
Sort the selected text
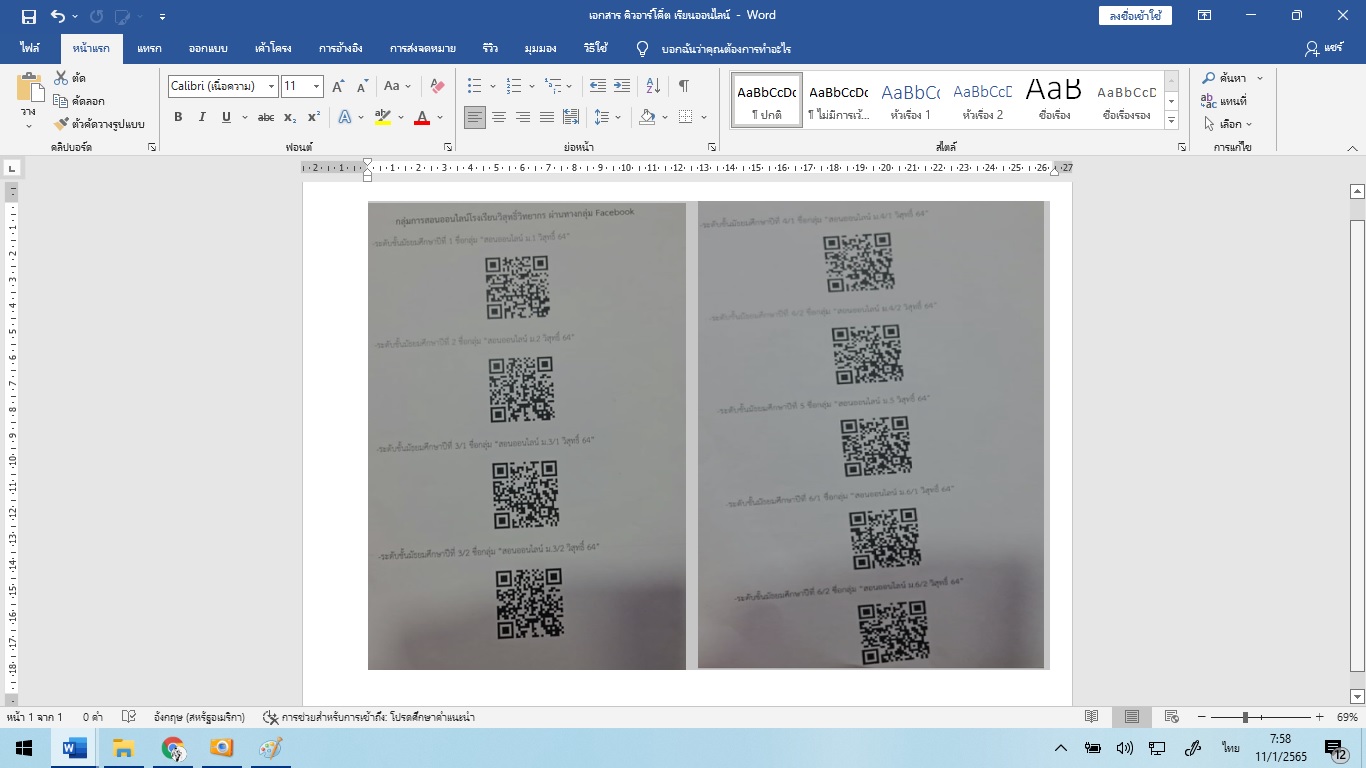pyautogui.click(x=652, y=86)
